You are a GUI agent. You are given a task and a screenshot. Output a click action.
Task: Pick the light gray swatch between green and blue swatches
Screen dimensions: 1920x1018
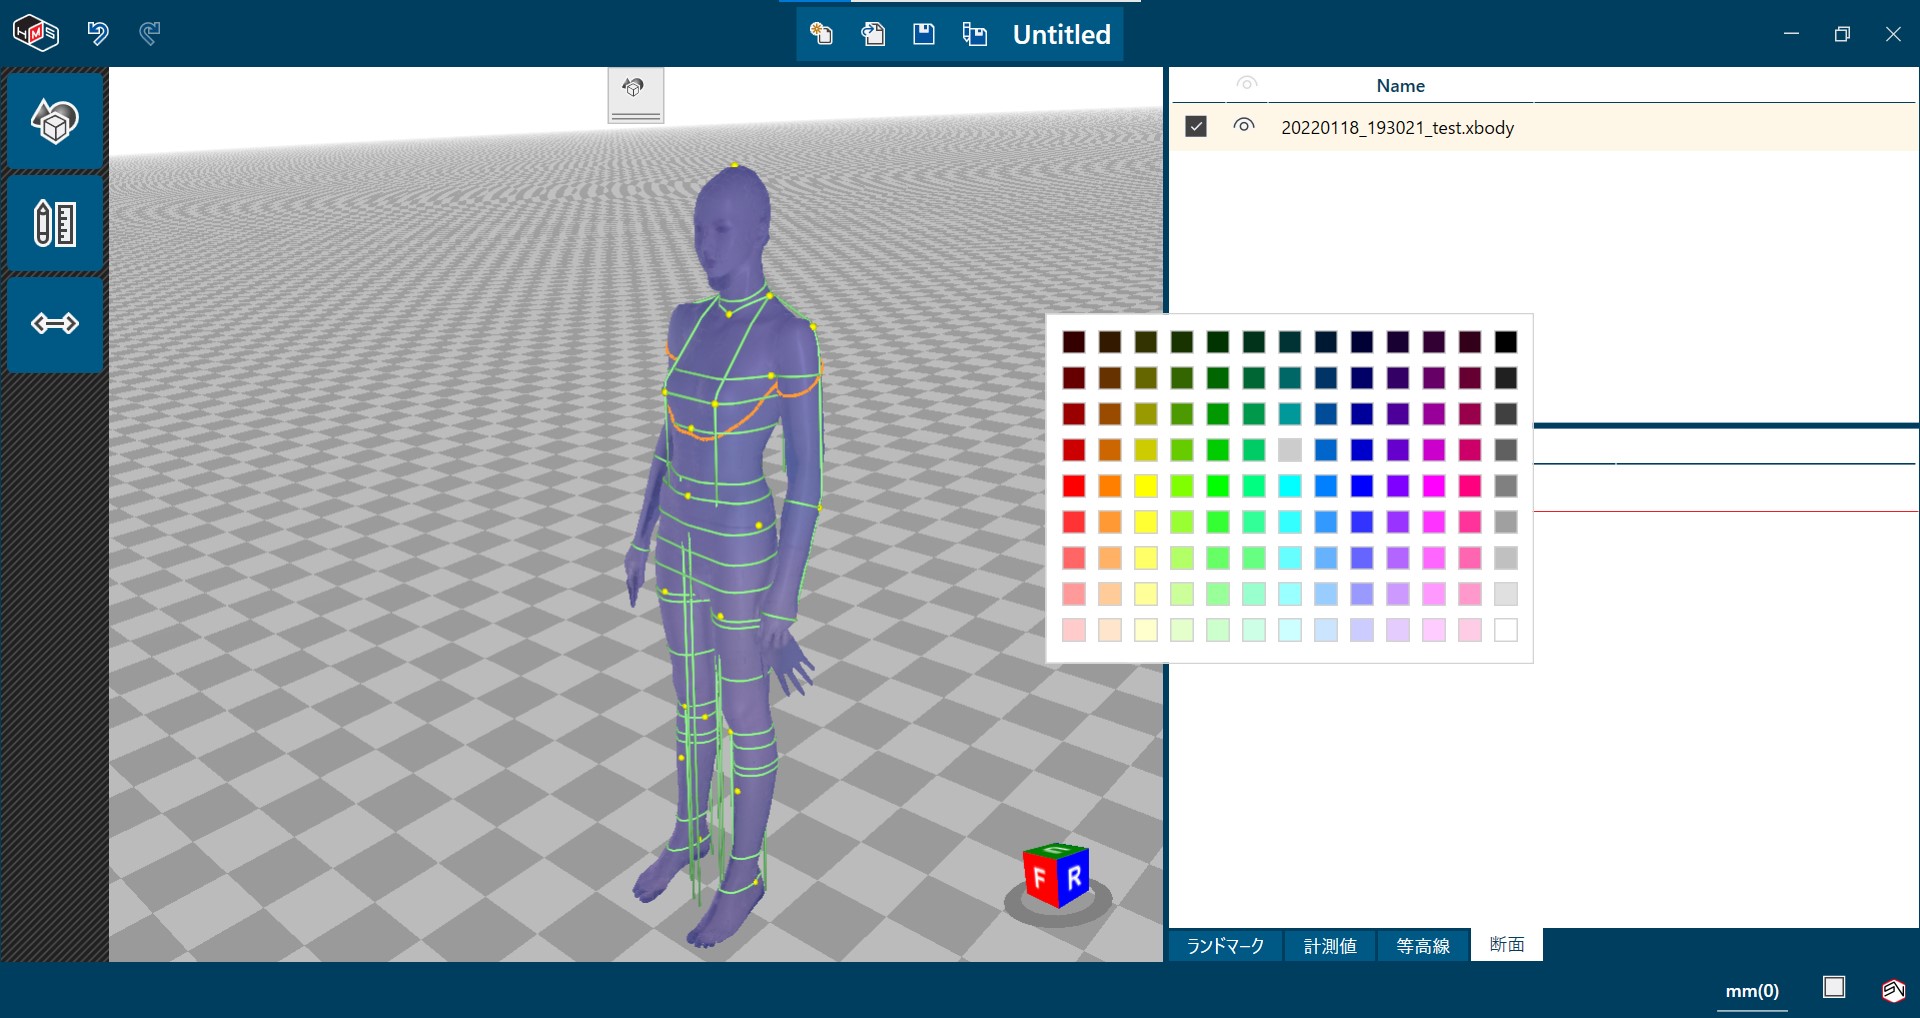tap(1290, 450)
